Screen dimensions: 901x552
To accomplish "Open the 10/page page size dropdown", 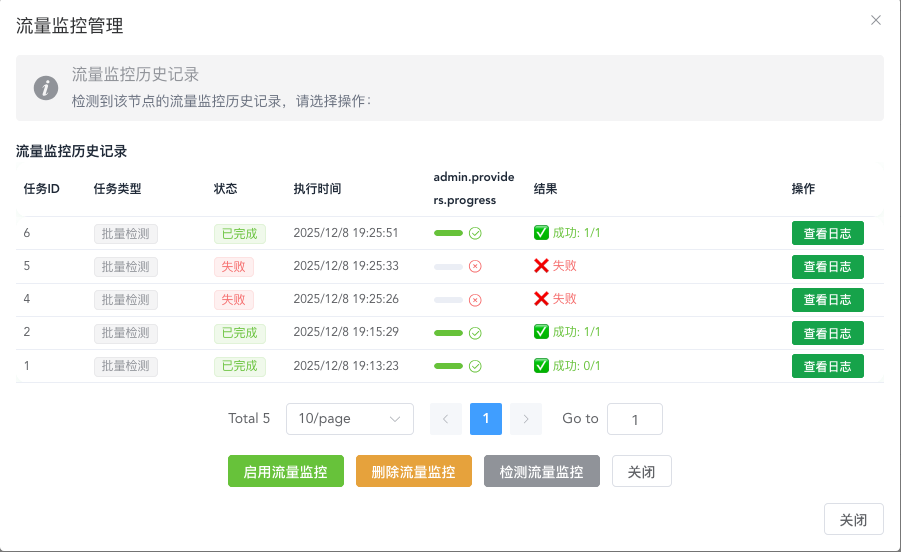I will click(350, 419).
